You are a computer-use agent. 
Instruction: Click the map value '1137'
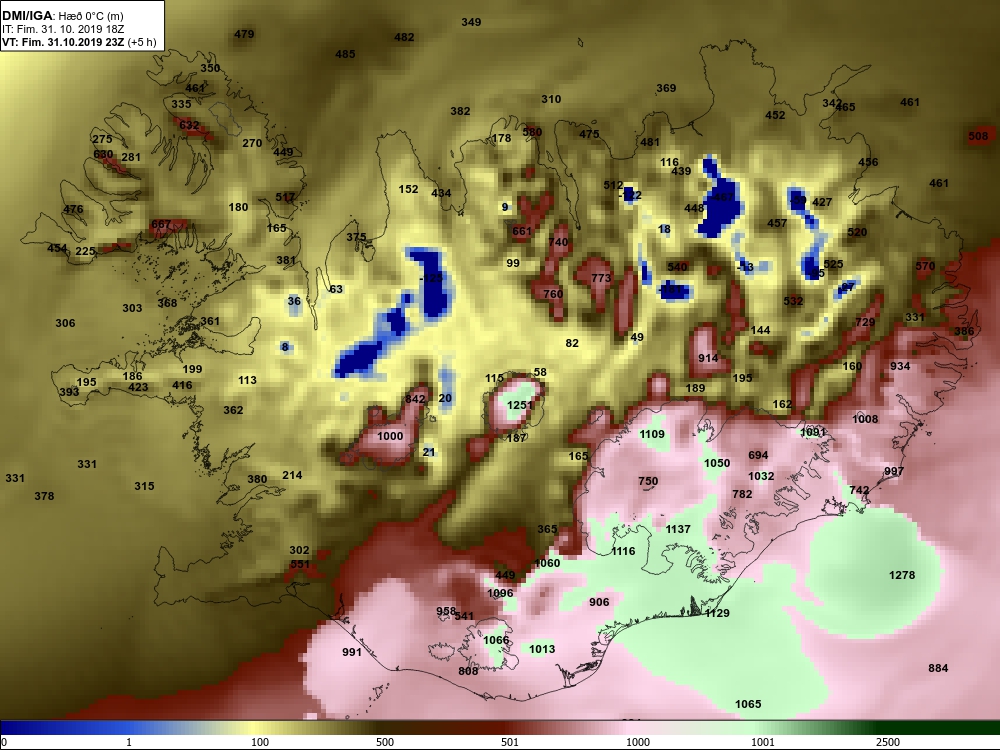(x=678, y=529)
